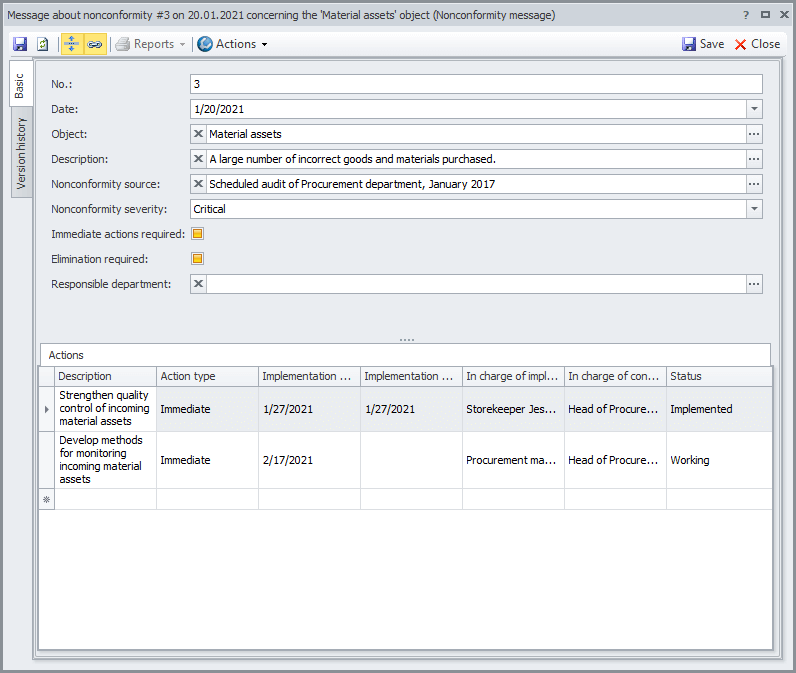The image size is (796, 673).
Task: Click the Date field showing 1/20/2021
Action: pyautogui.click(x=468, y=109)
